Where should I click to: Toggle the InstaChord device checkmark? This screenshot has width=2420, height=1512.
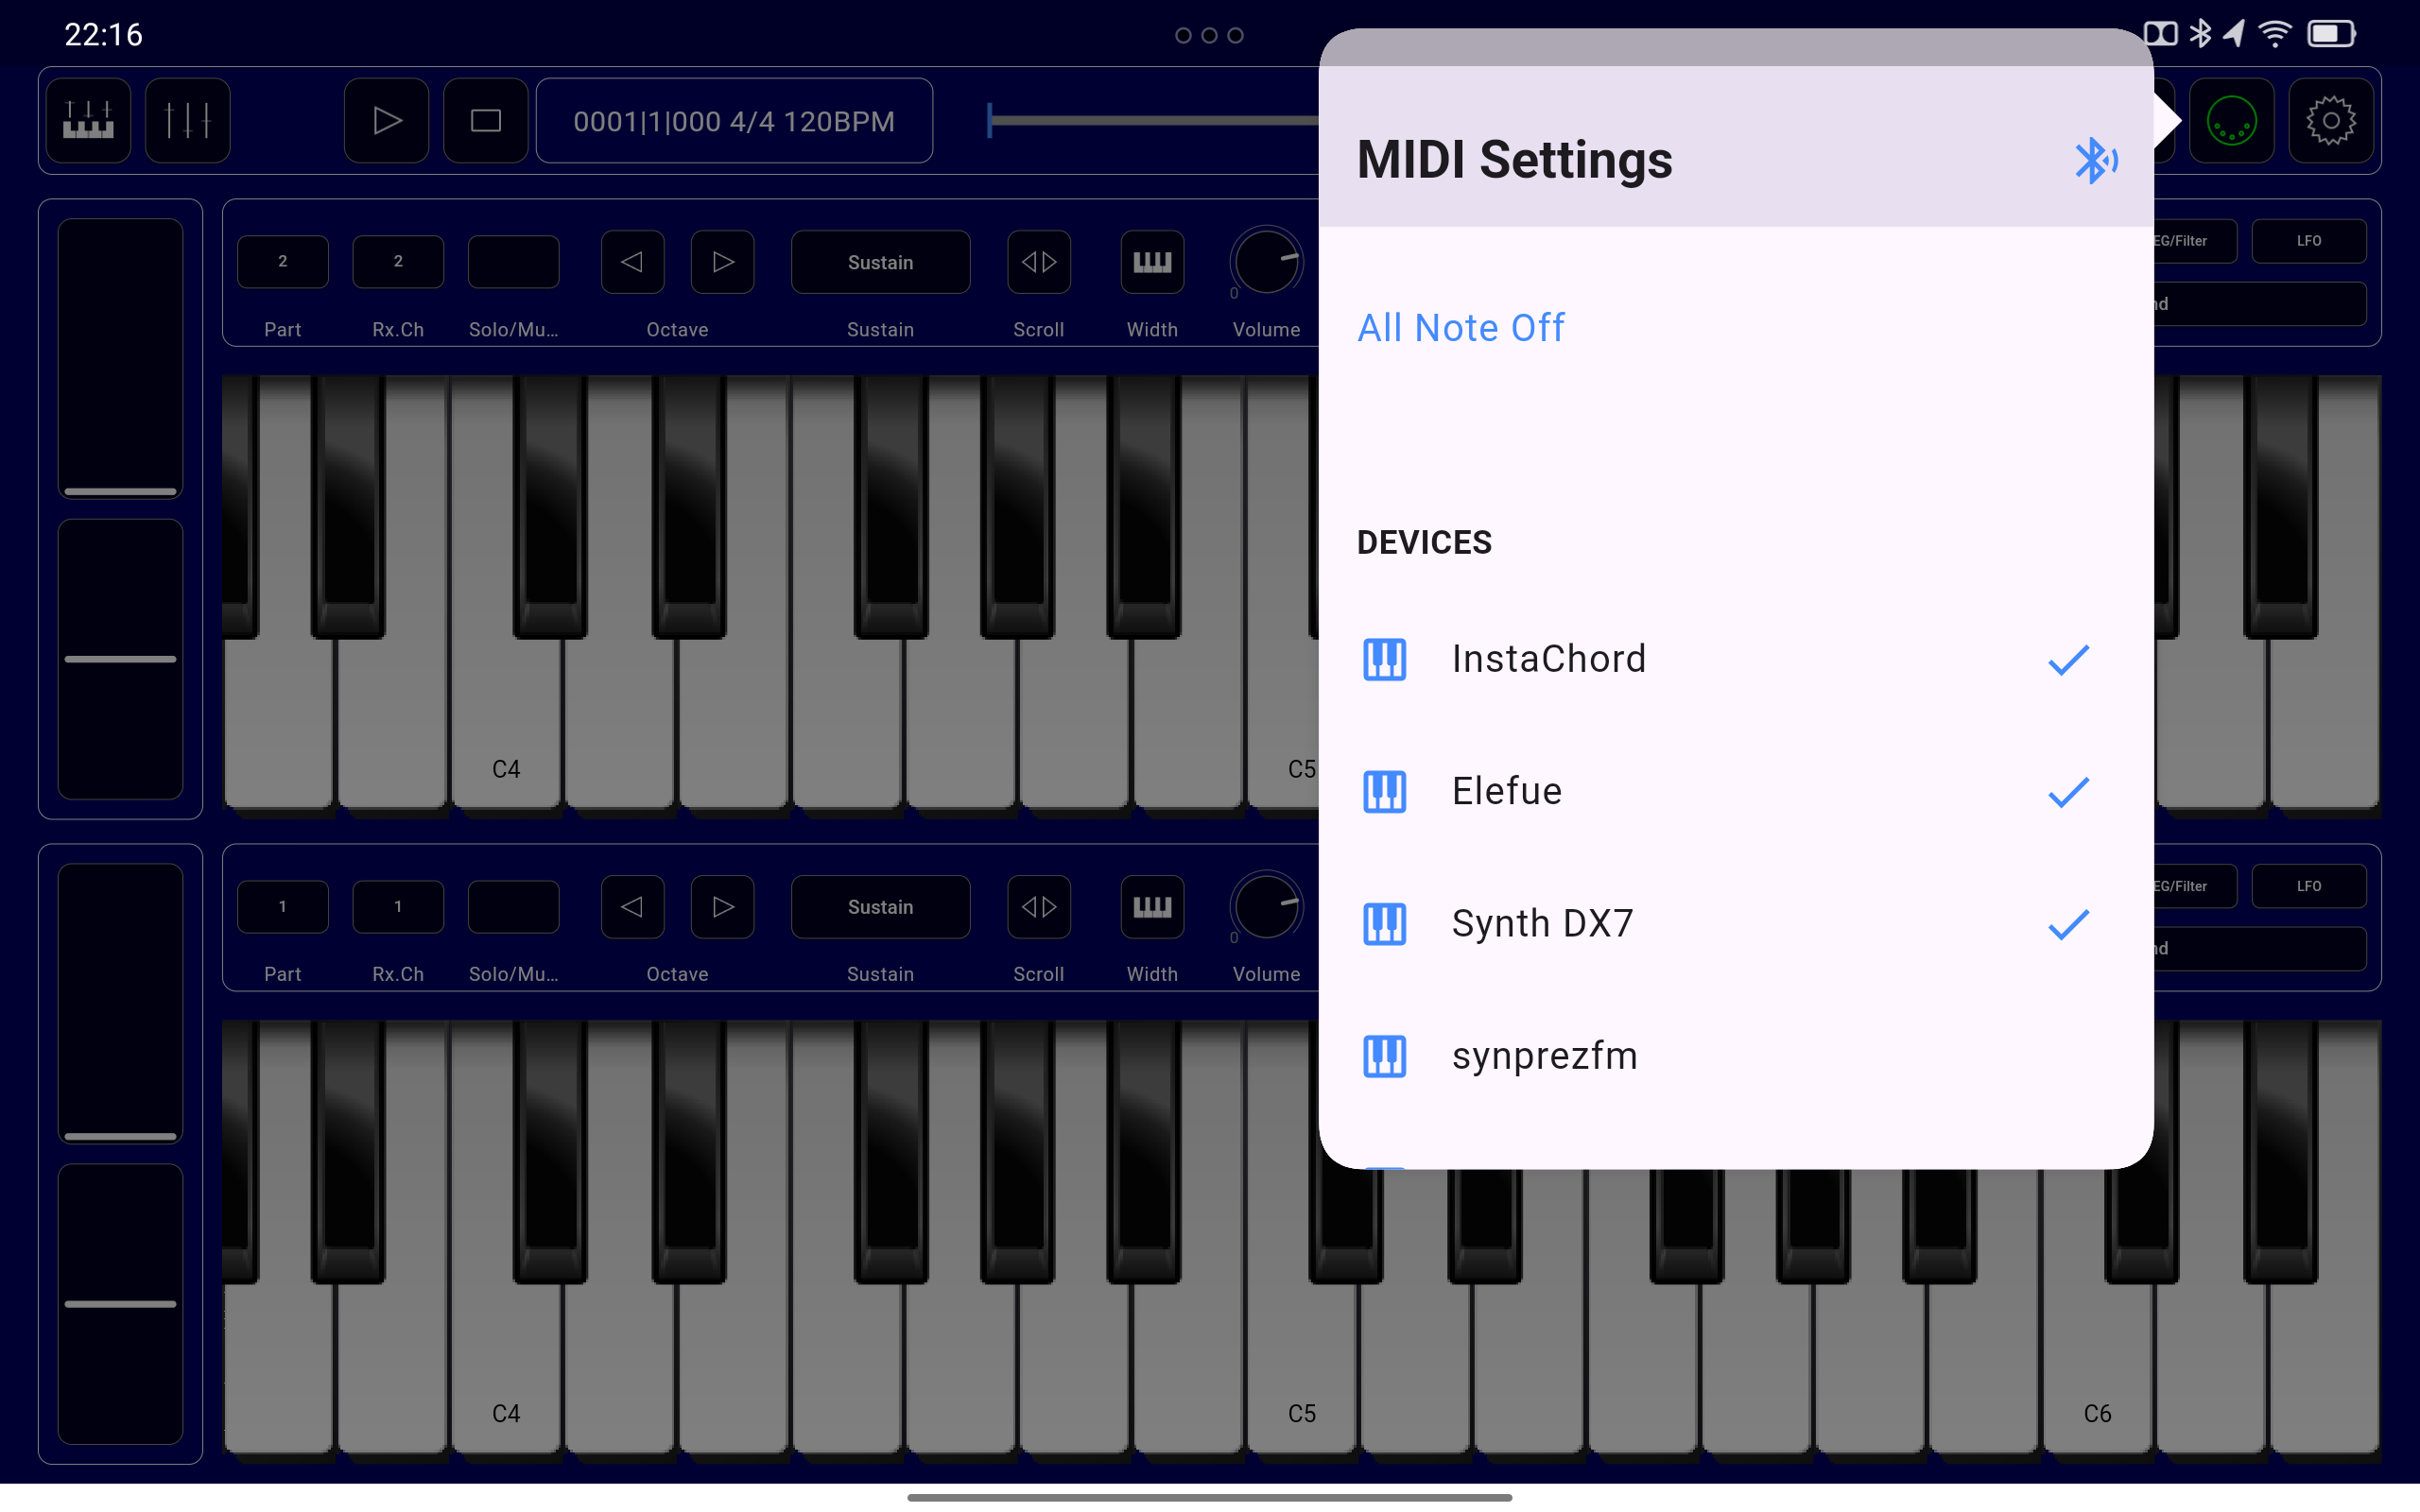pyautogui.click(x=2068, y=660)
